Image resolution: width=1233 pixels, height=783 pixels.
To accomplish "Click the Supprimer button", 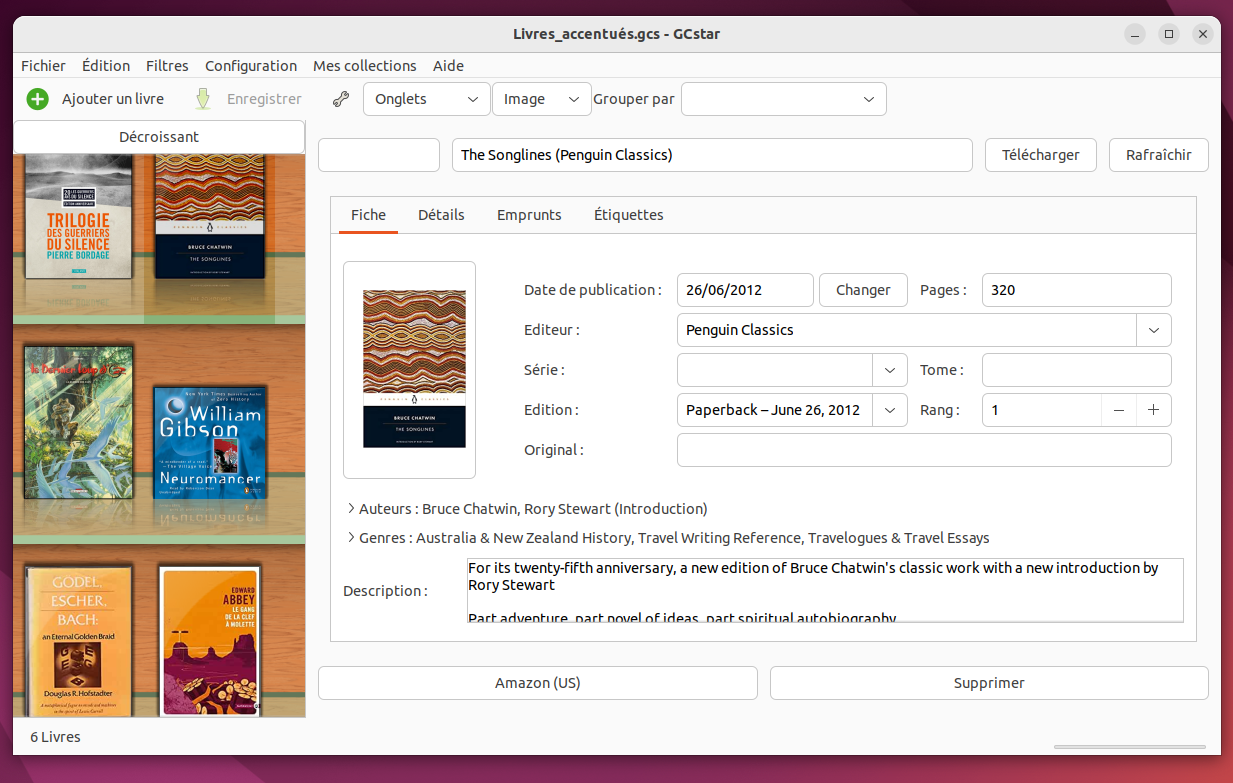I will click(x=988, y=683).
